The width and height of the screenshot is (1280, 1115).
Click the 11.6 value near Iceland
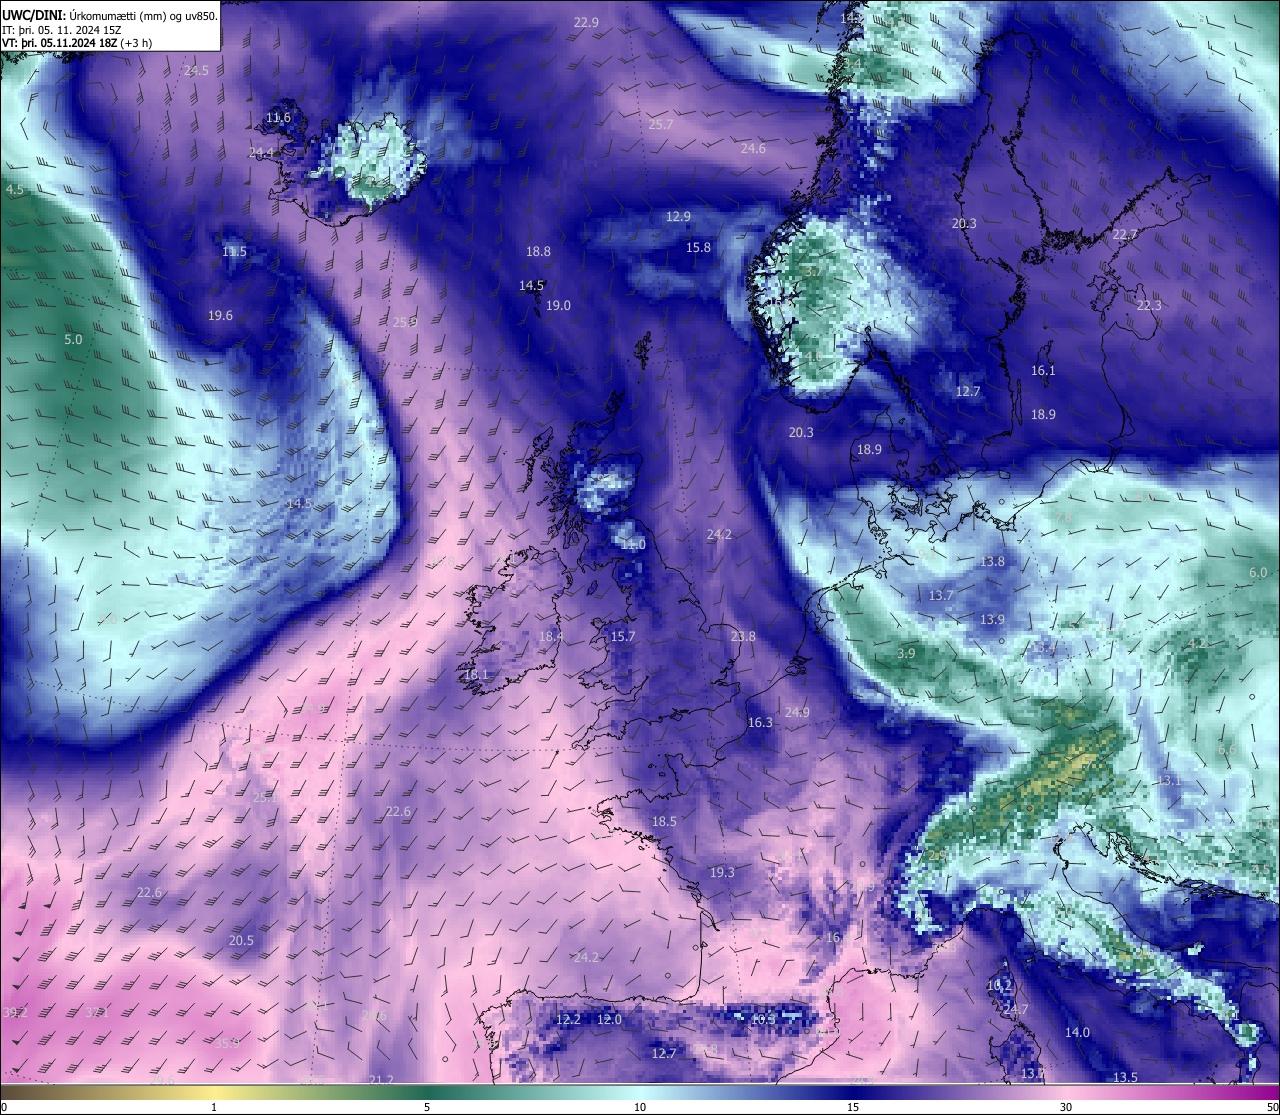click(278, 118)
